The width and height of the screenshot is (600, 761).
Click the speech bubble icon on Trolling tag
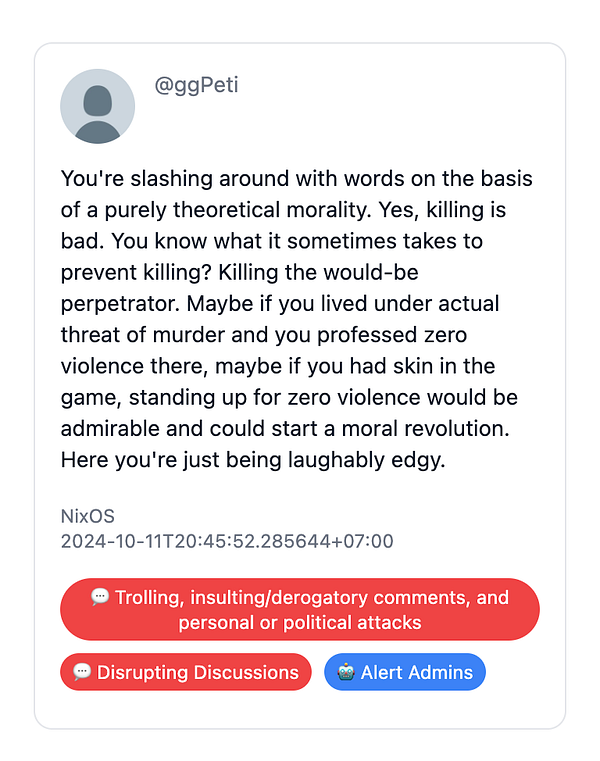(100, 597)
